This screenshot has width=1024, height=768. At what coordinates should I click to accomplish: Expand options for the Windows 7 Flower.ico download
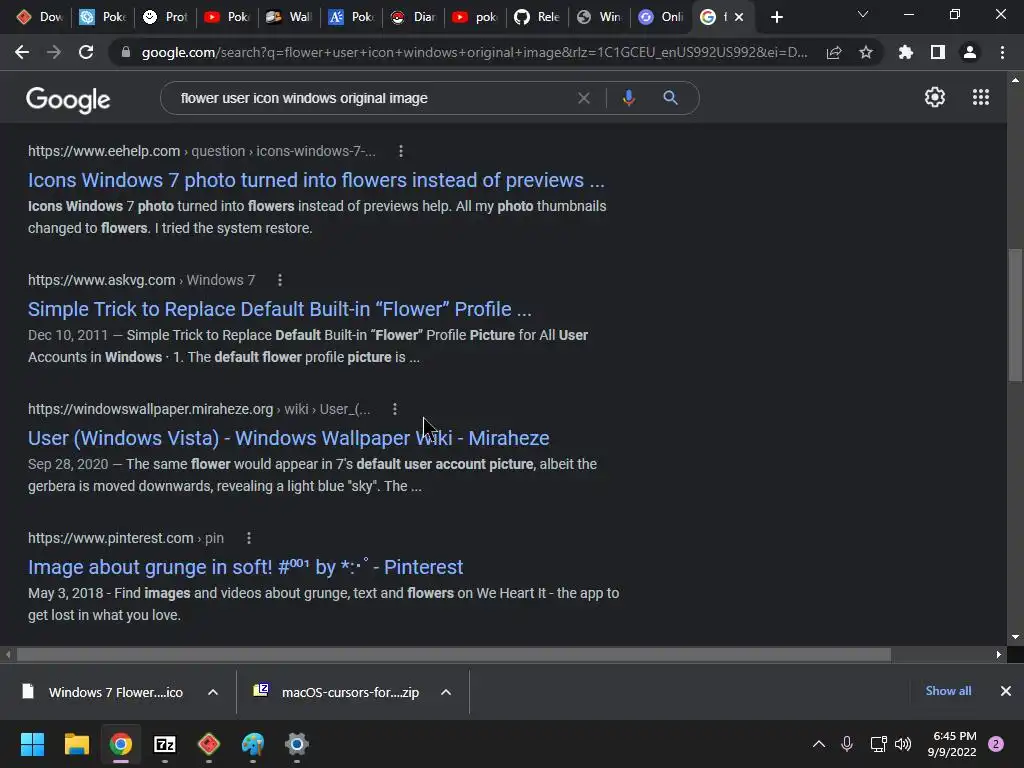pyautogui.click(x=213, y=692)
